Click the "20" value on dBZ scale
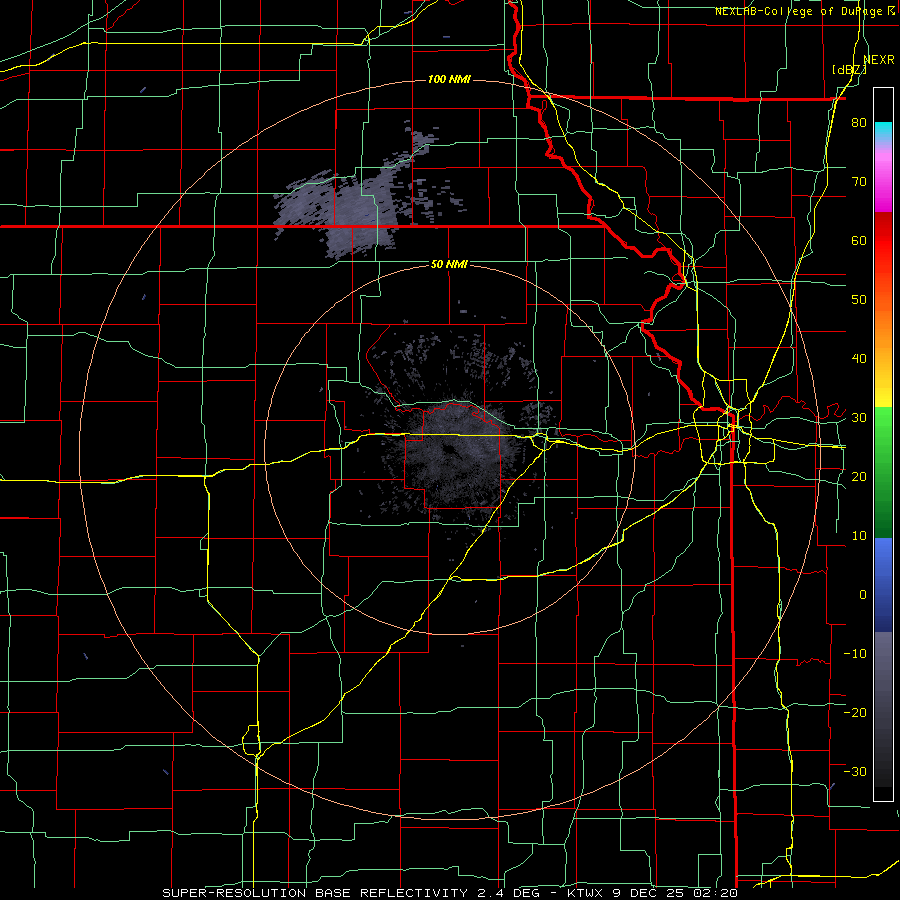 pos(859,476)
